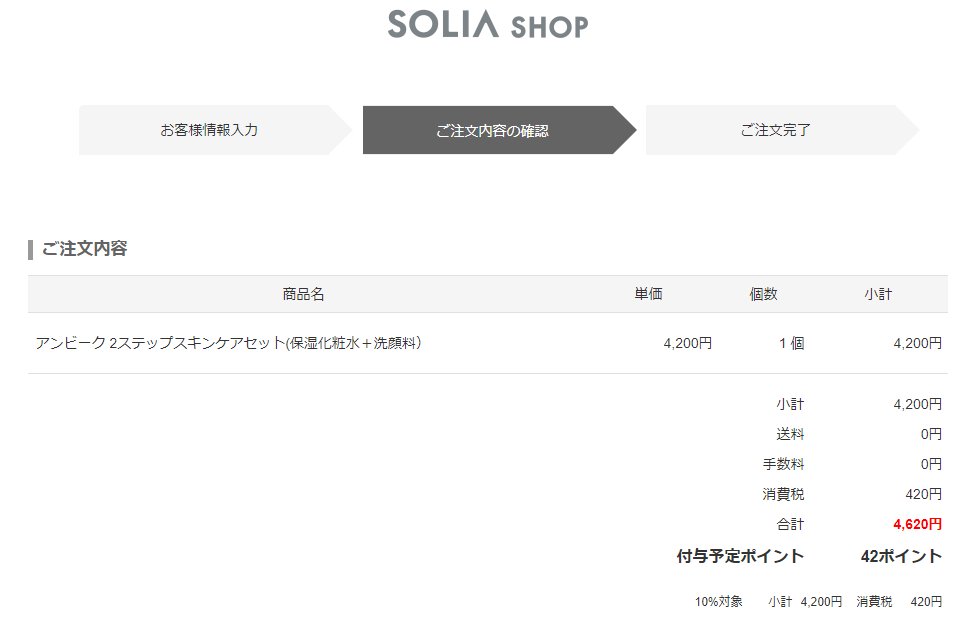Go to お客様情報入力 step

[x=209, y=130]
